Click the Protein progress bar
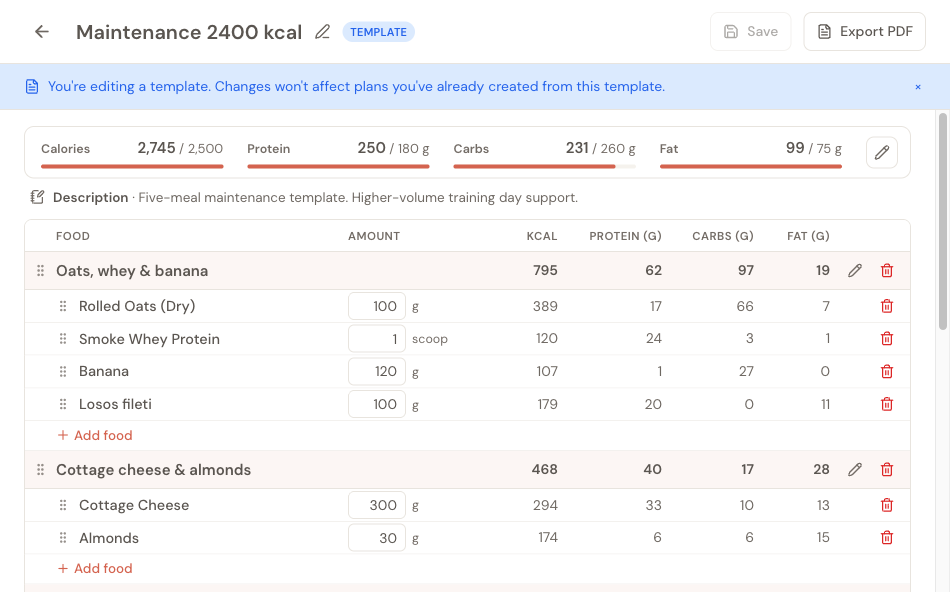 pos(338,166)
